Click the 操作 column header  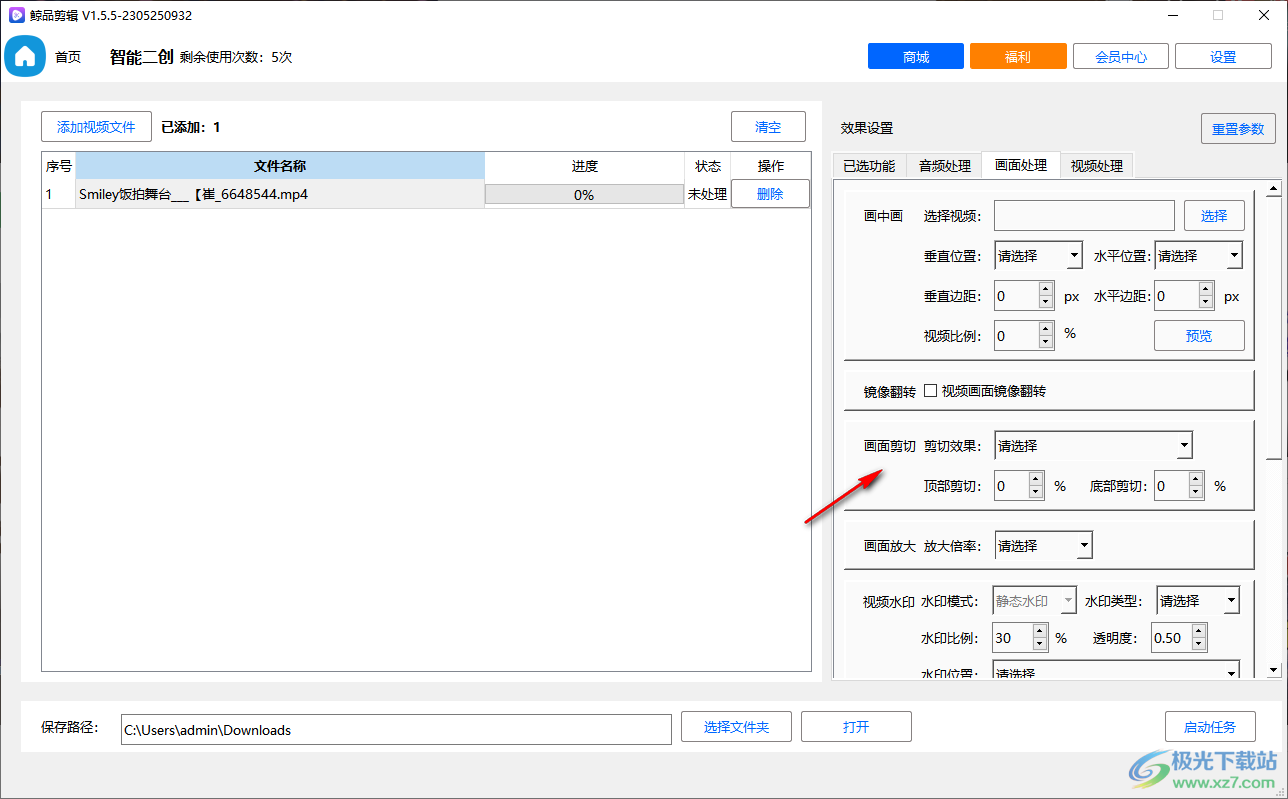[771, 166]
